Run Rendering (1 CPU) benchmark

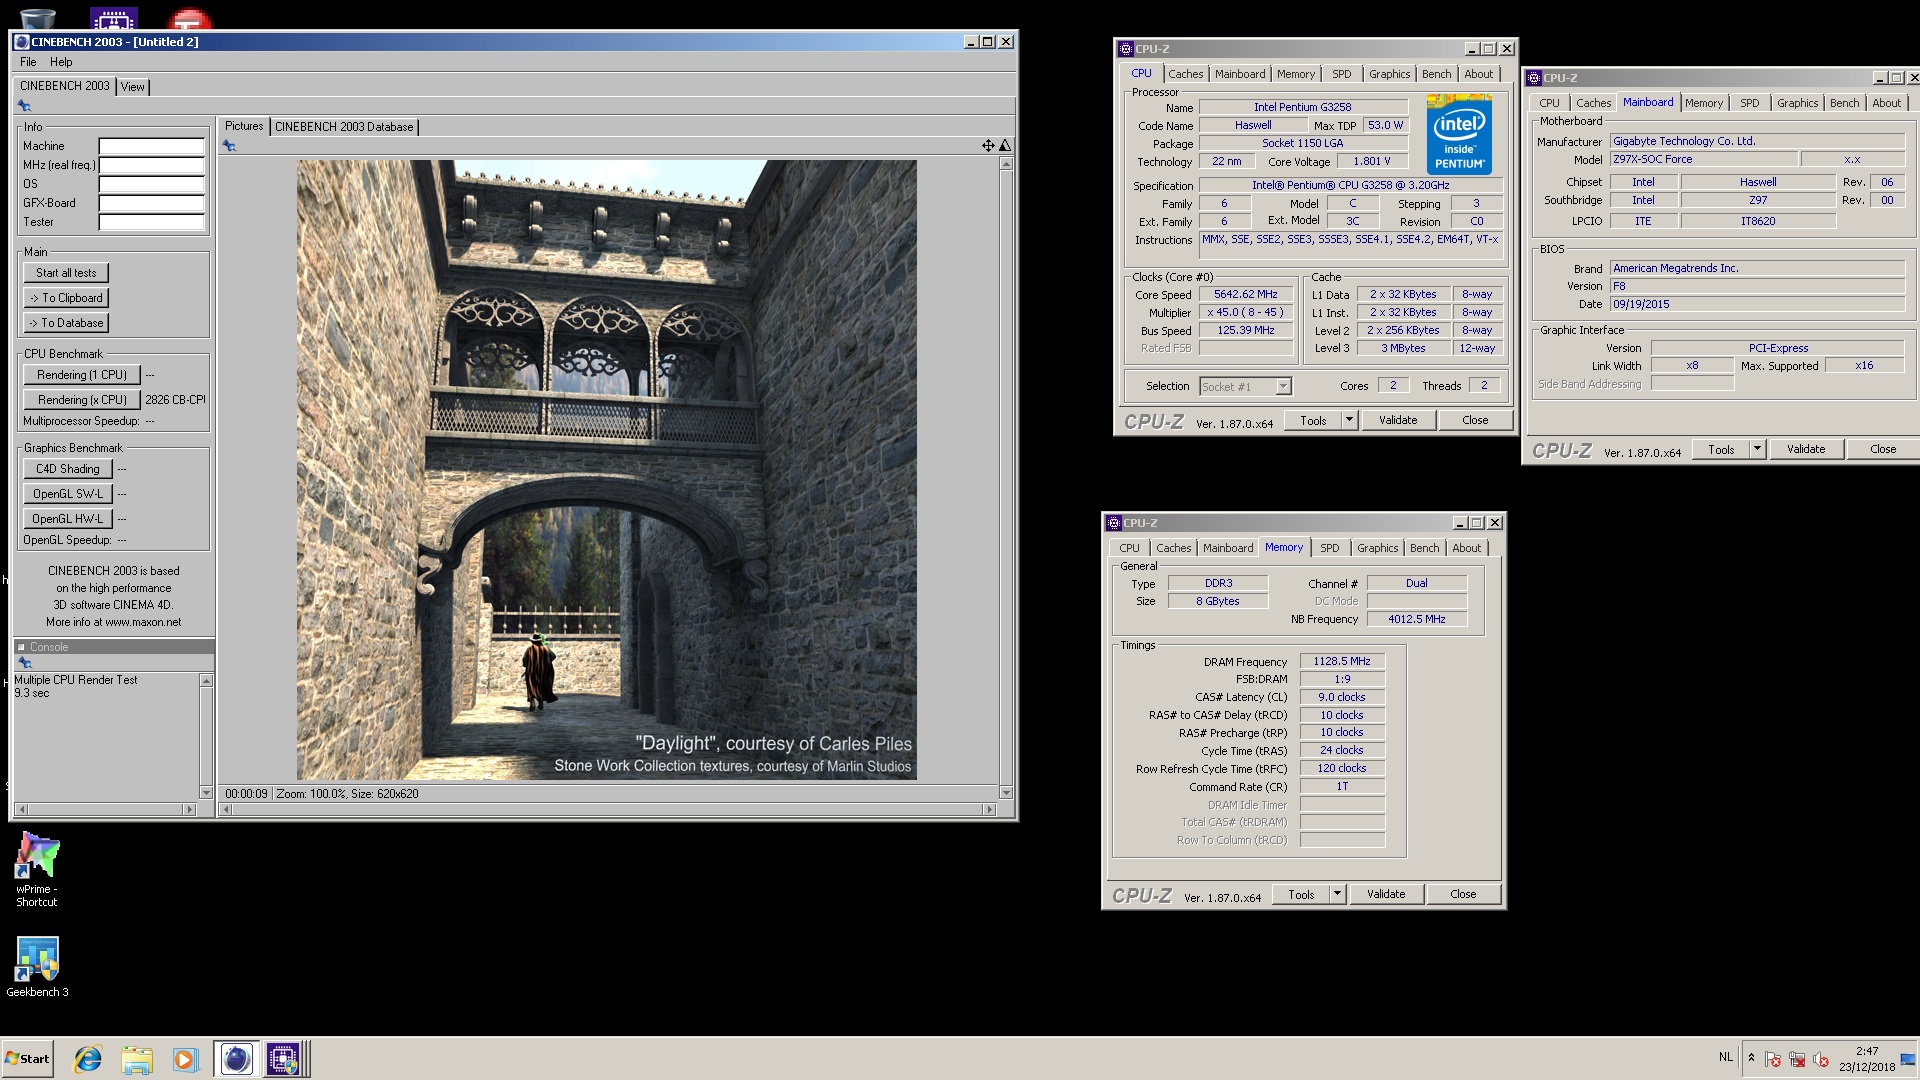coord(82,375)
